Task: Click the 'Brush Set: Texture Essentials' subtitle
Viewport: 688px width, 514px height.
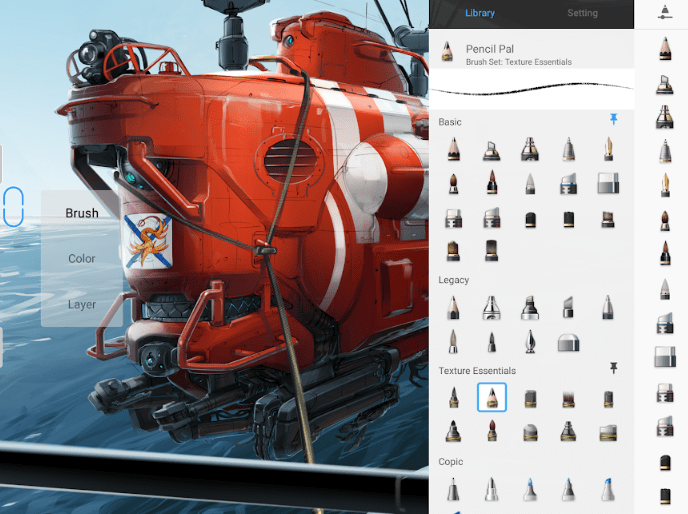Action: (519, 62)
